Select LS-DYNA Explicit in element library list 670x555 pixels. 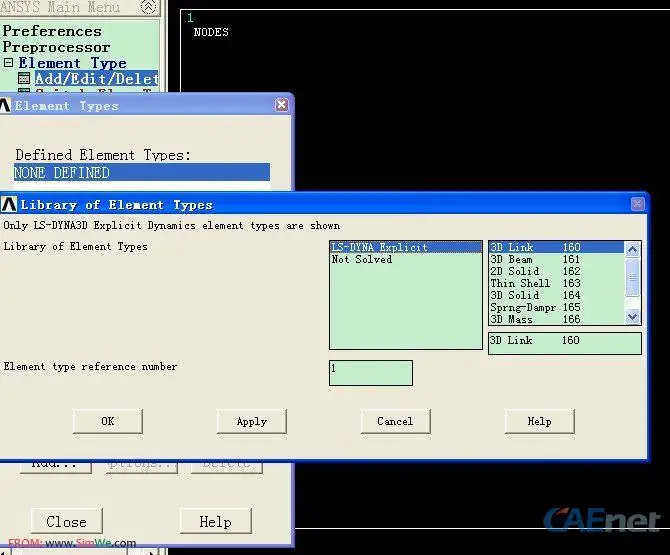click(406, 247)
